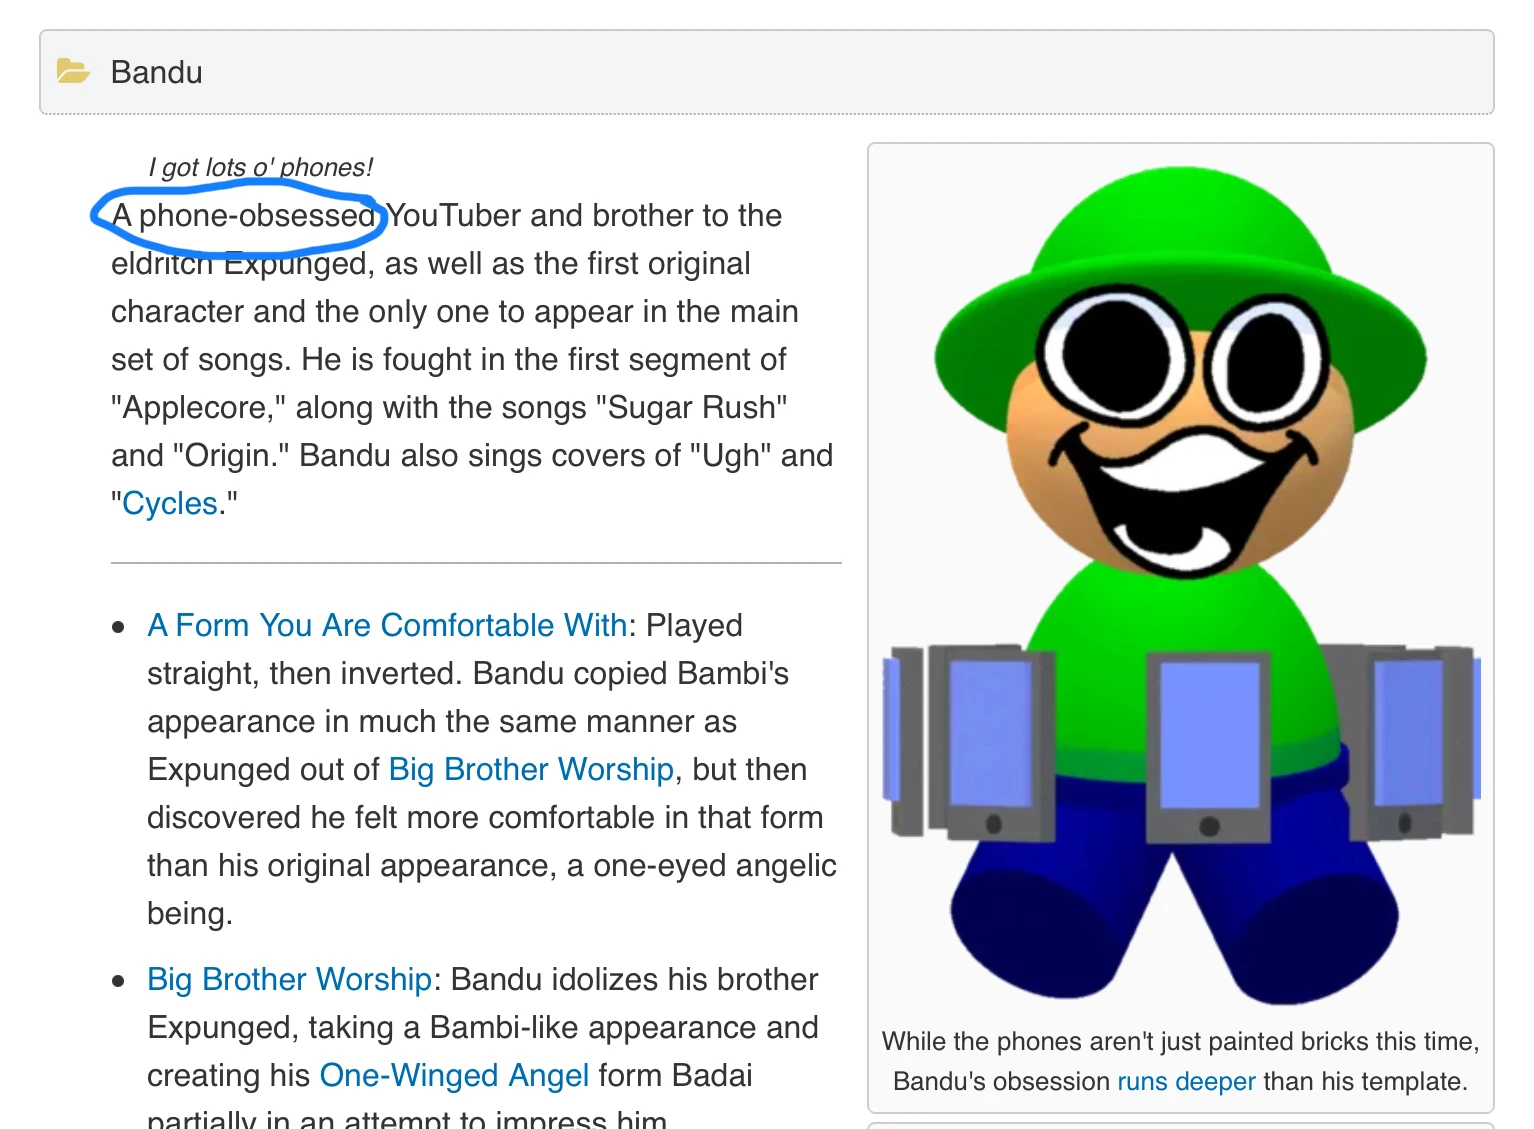The width and height of the screenshot is (1534, 1129).
Task: Click the bullet before "Big Brother Worship"
Action: (119, 981)
